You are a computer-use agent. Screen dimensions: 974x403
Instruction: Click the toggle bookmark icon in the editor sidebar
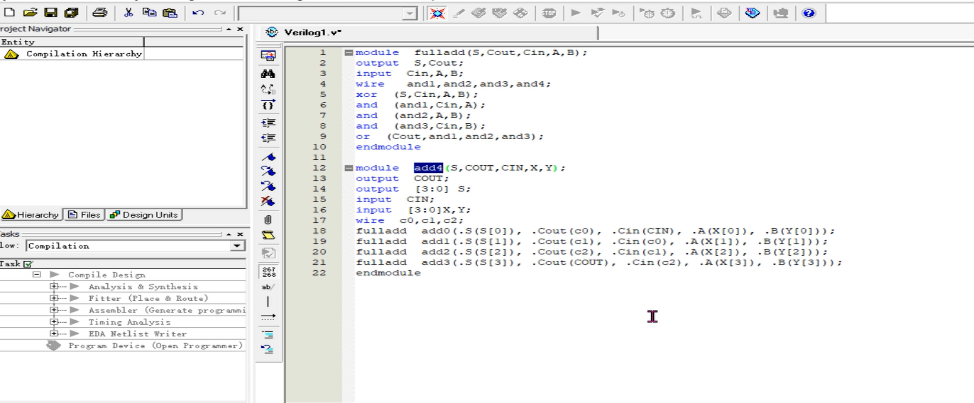(268, 157)
